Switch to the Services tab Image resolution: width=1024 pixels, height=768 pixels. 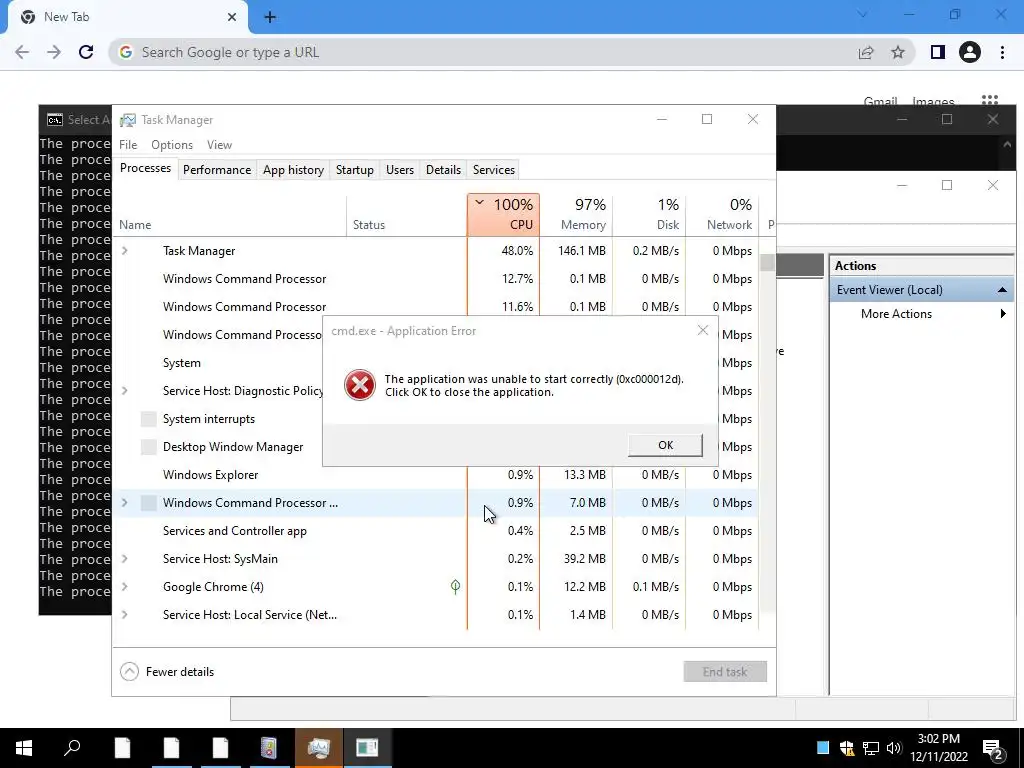tap(494, 170)
